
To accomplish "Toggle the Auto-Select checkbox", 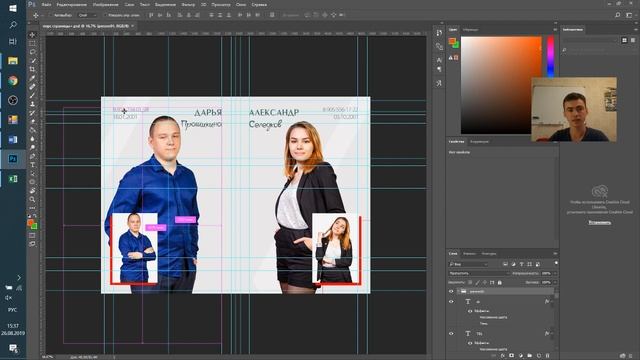I will [x=51, y=15].
